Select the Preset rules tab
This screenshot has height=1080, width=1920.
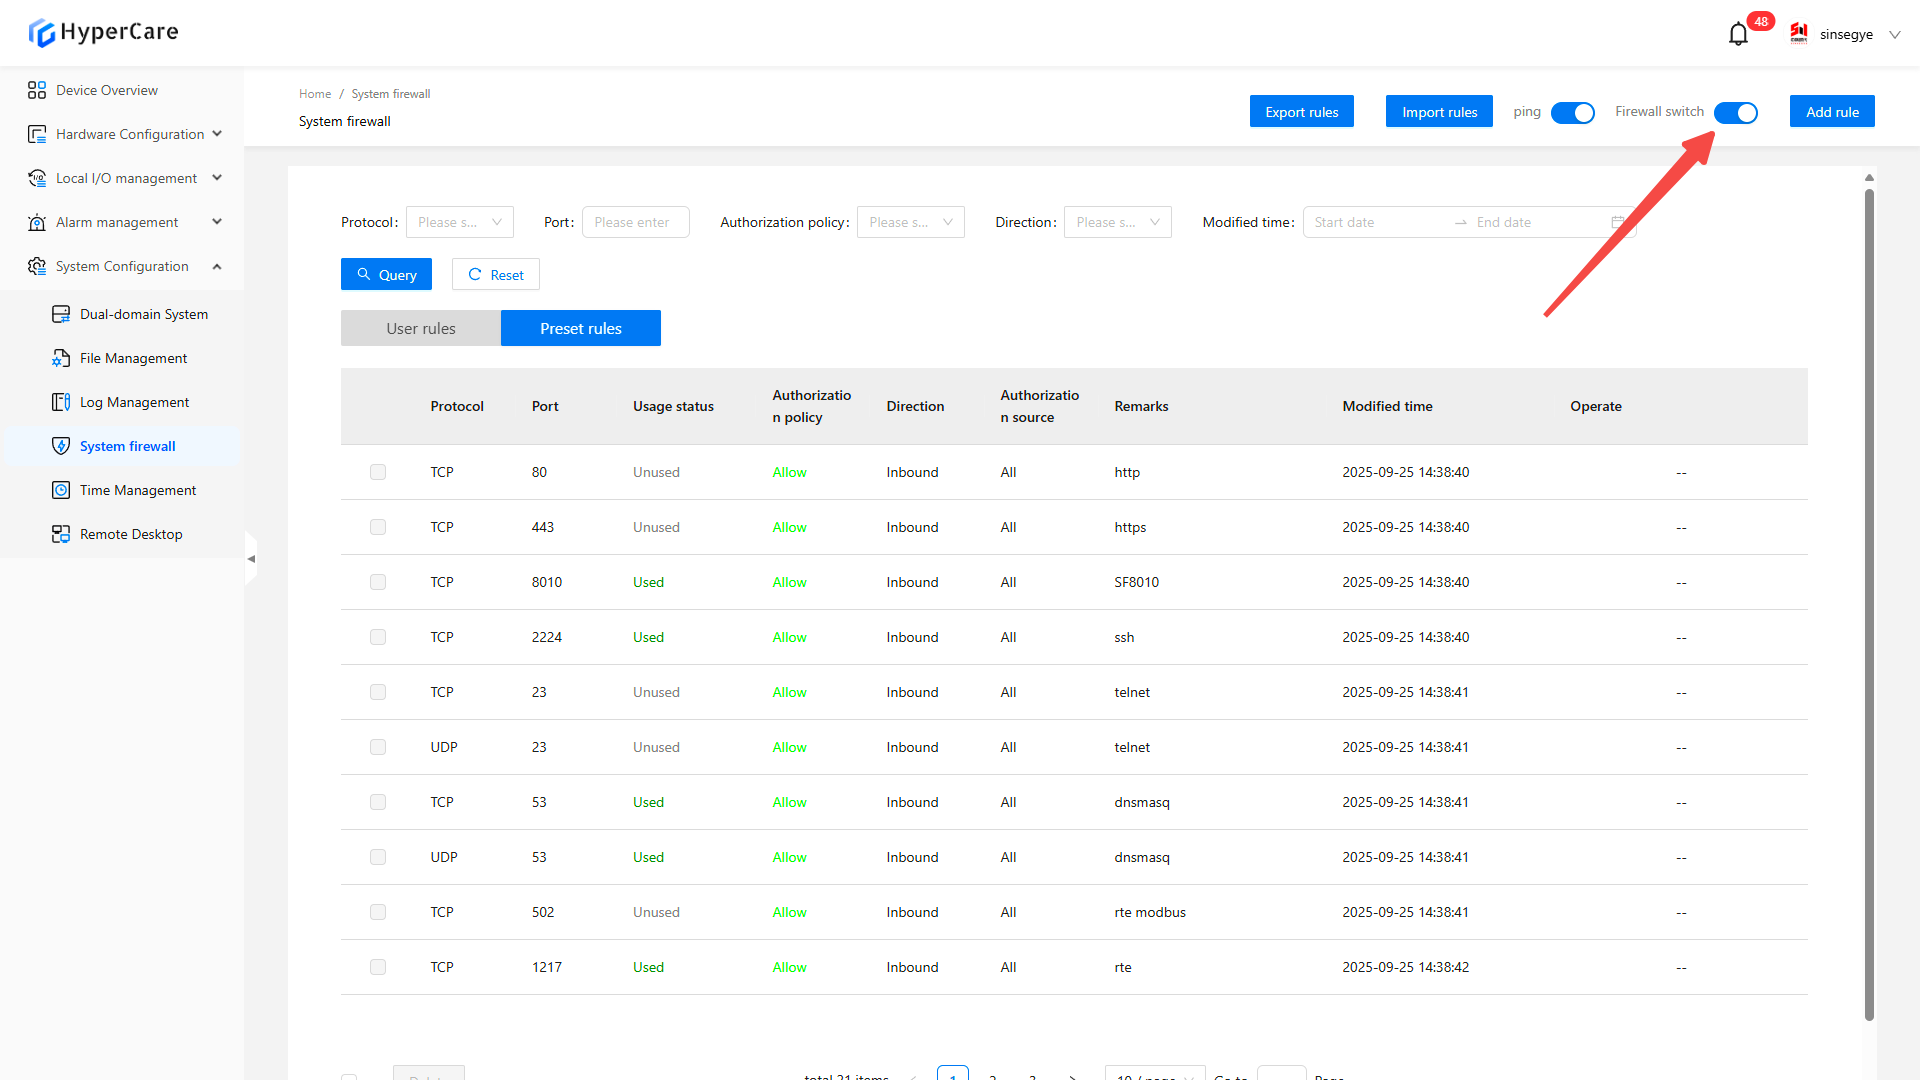580,328
